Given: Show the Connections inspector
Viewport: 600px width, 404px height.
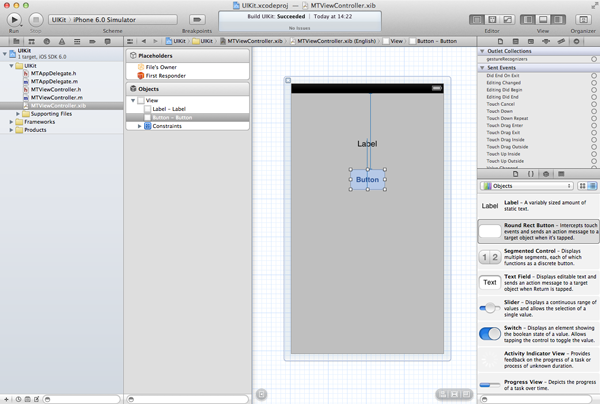Looking at the screenshot, I should pyautogui.click(x=576, y=41).
